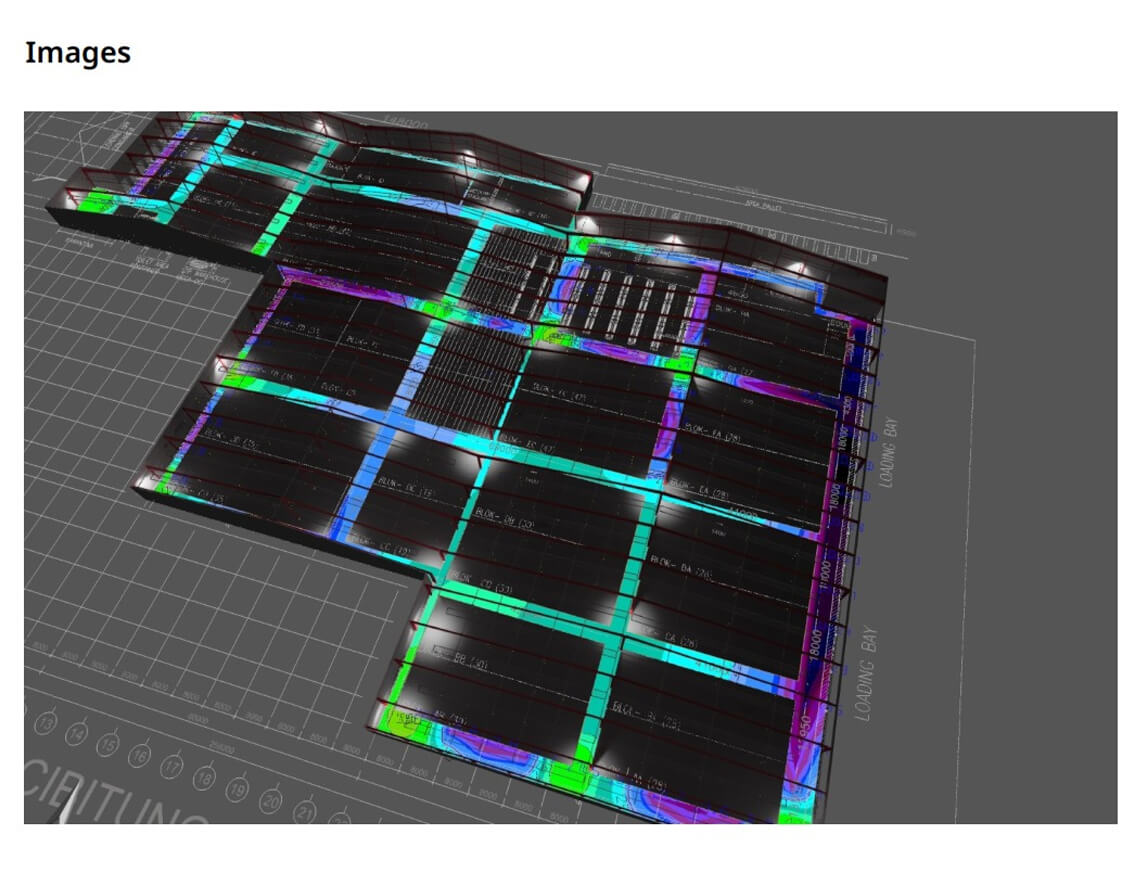Open the warehouse lighting render image

(x=570, y=467)
